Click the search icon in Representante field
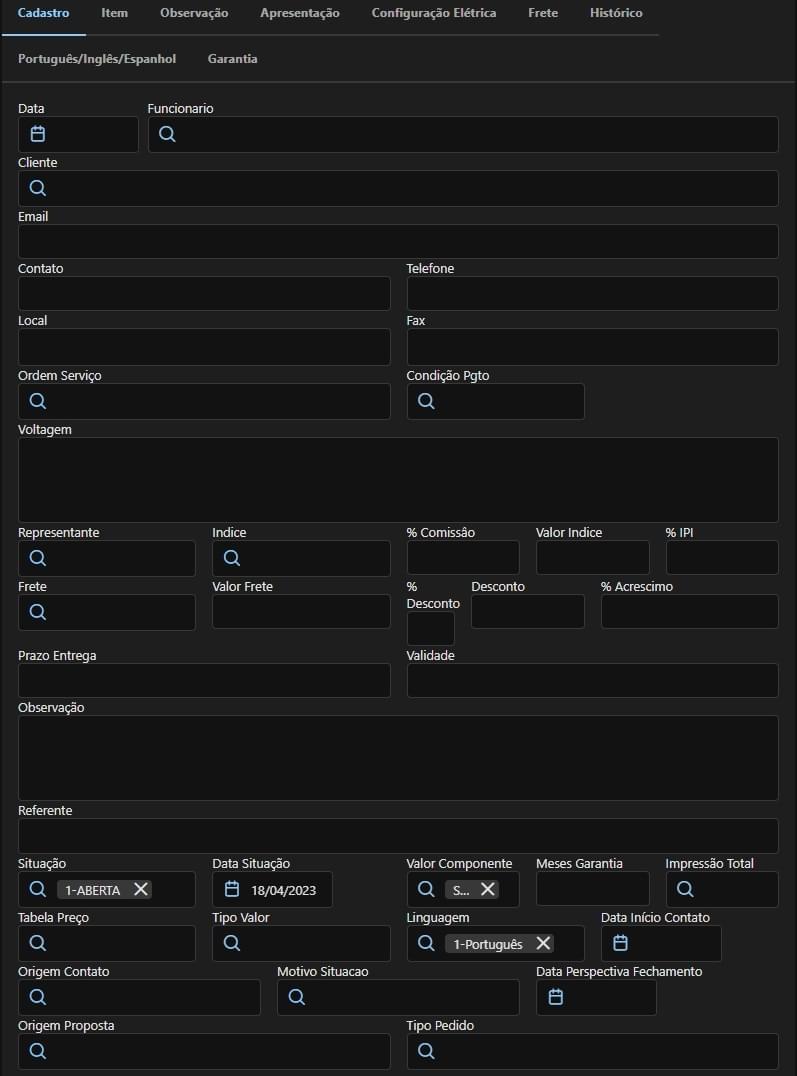Screen dimensions: 797x1076 38,558
